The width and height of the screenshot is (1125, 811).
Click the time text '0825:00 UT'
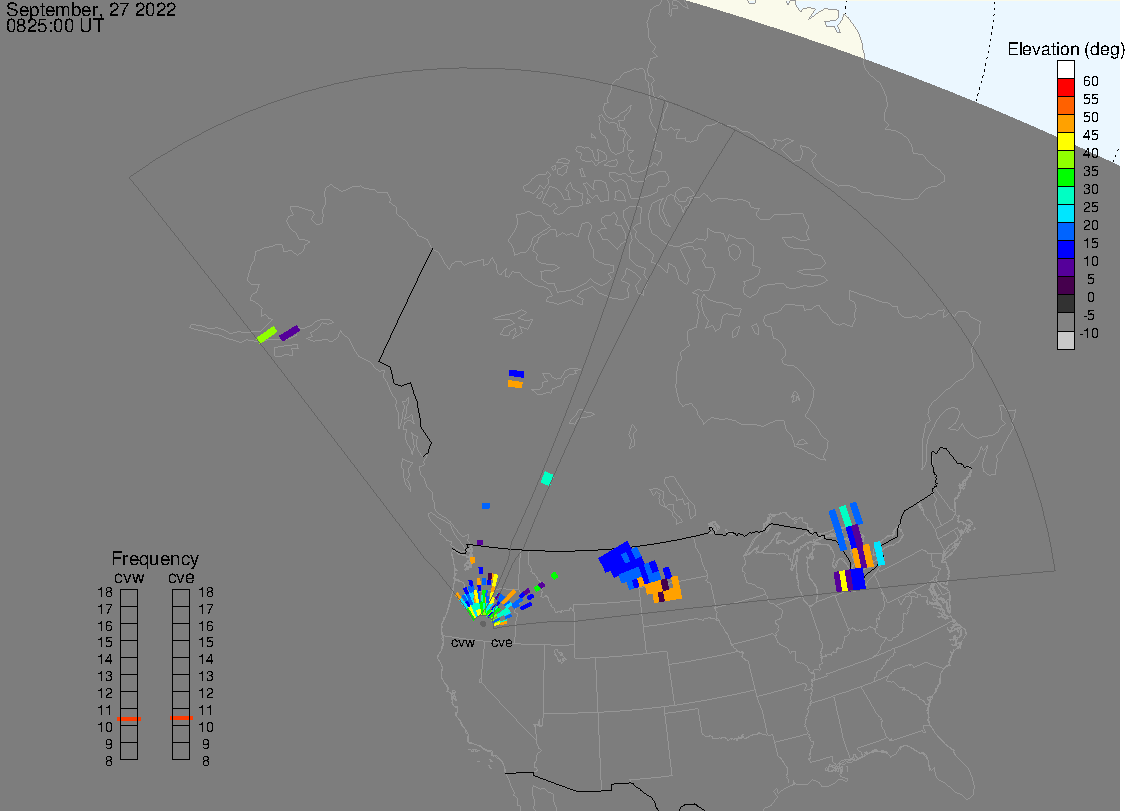(x=55, y=26)
